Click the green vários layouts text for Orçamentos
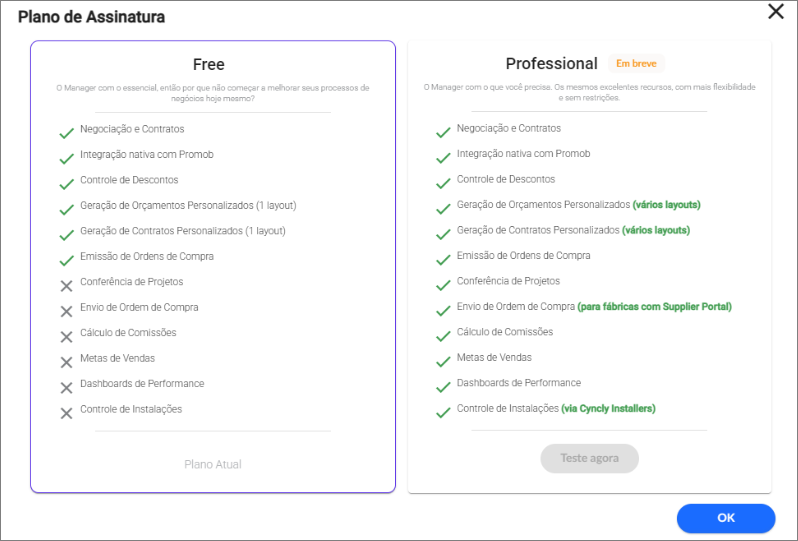Viewport: 798px width, 541px height. click(x=667, y=205)
